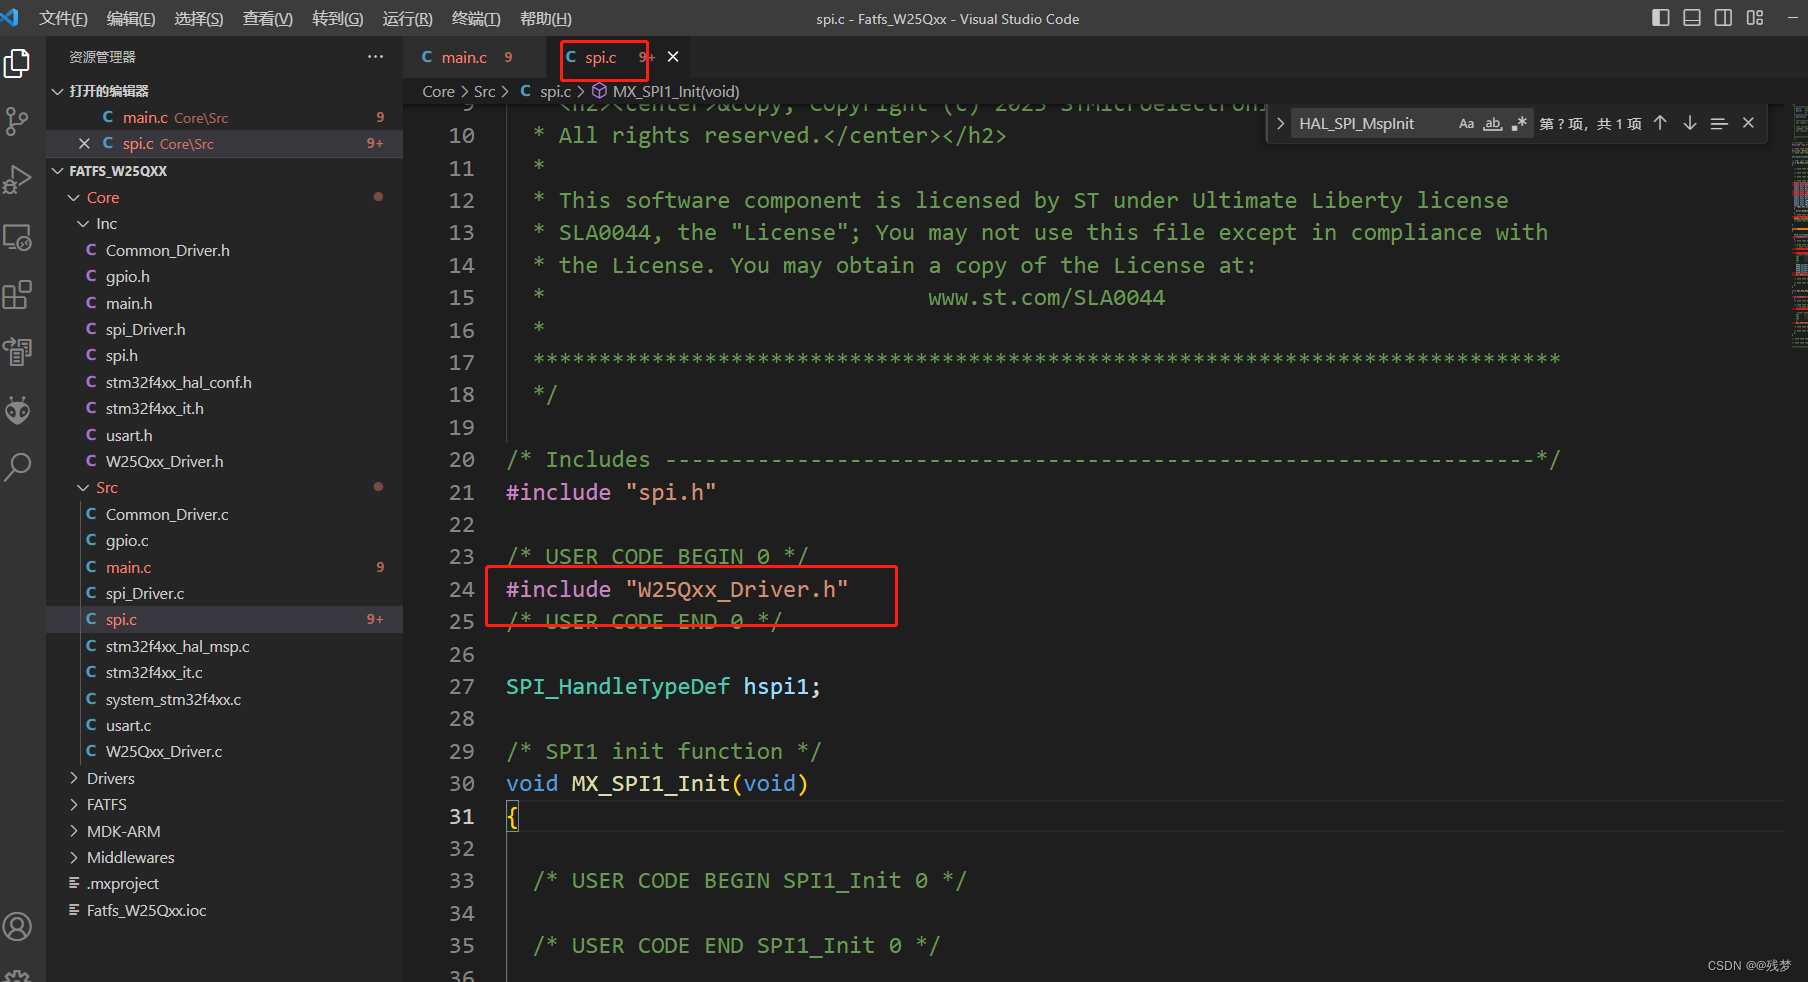Viewport: 1808px width, 982px height.
Task: Open the 帮助(H) menu
Action: (x=546, y=19)
